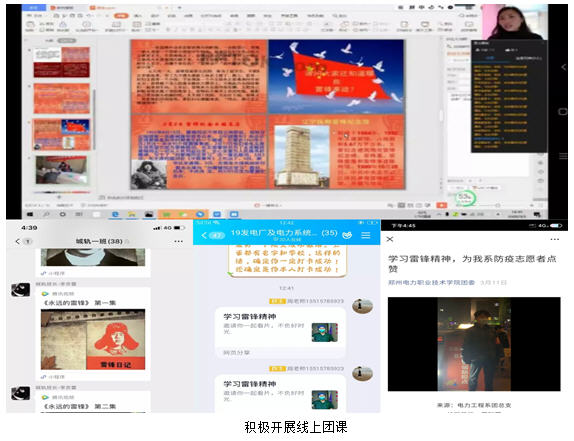
Task: Open the 《永远的雷锋》第一集 video thumbnail
Action: (x=93, y=339)
